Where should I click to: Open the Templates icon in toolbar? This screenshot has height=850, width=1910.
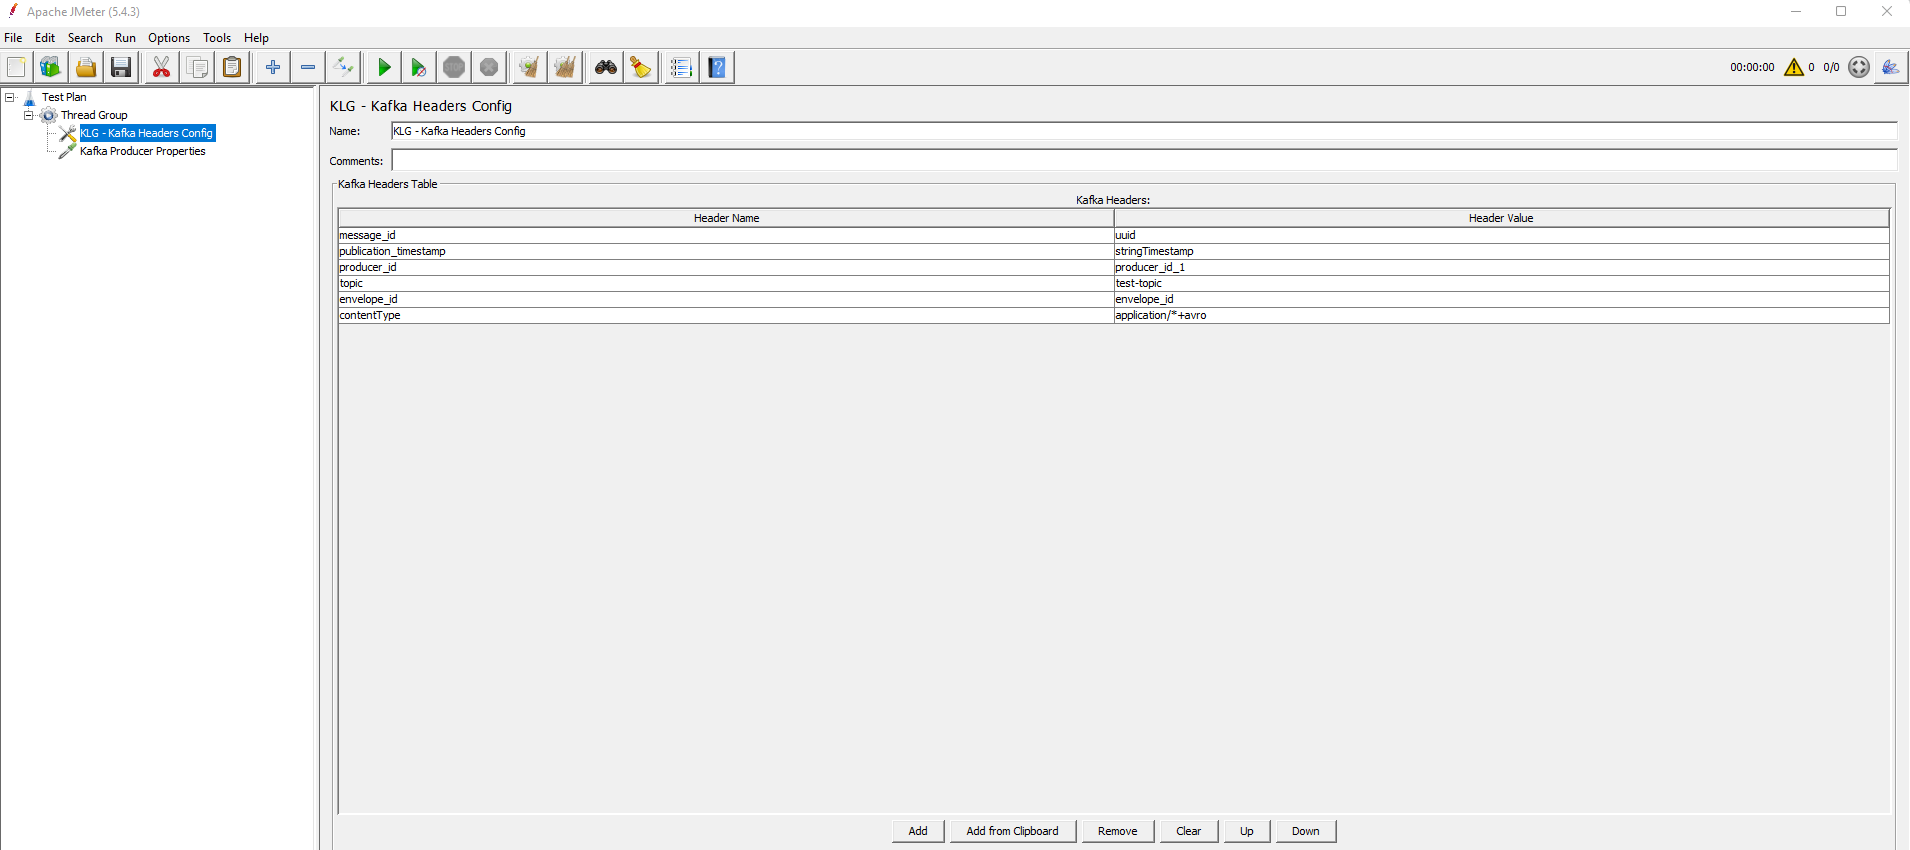pyautogui.click(x=50, y=67)
